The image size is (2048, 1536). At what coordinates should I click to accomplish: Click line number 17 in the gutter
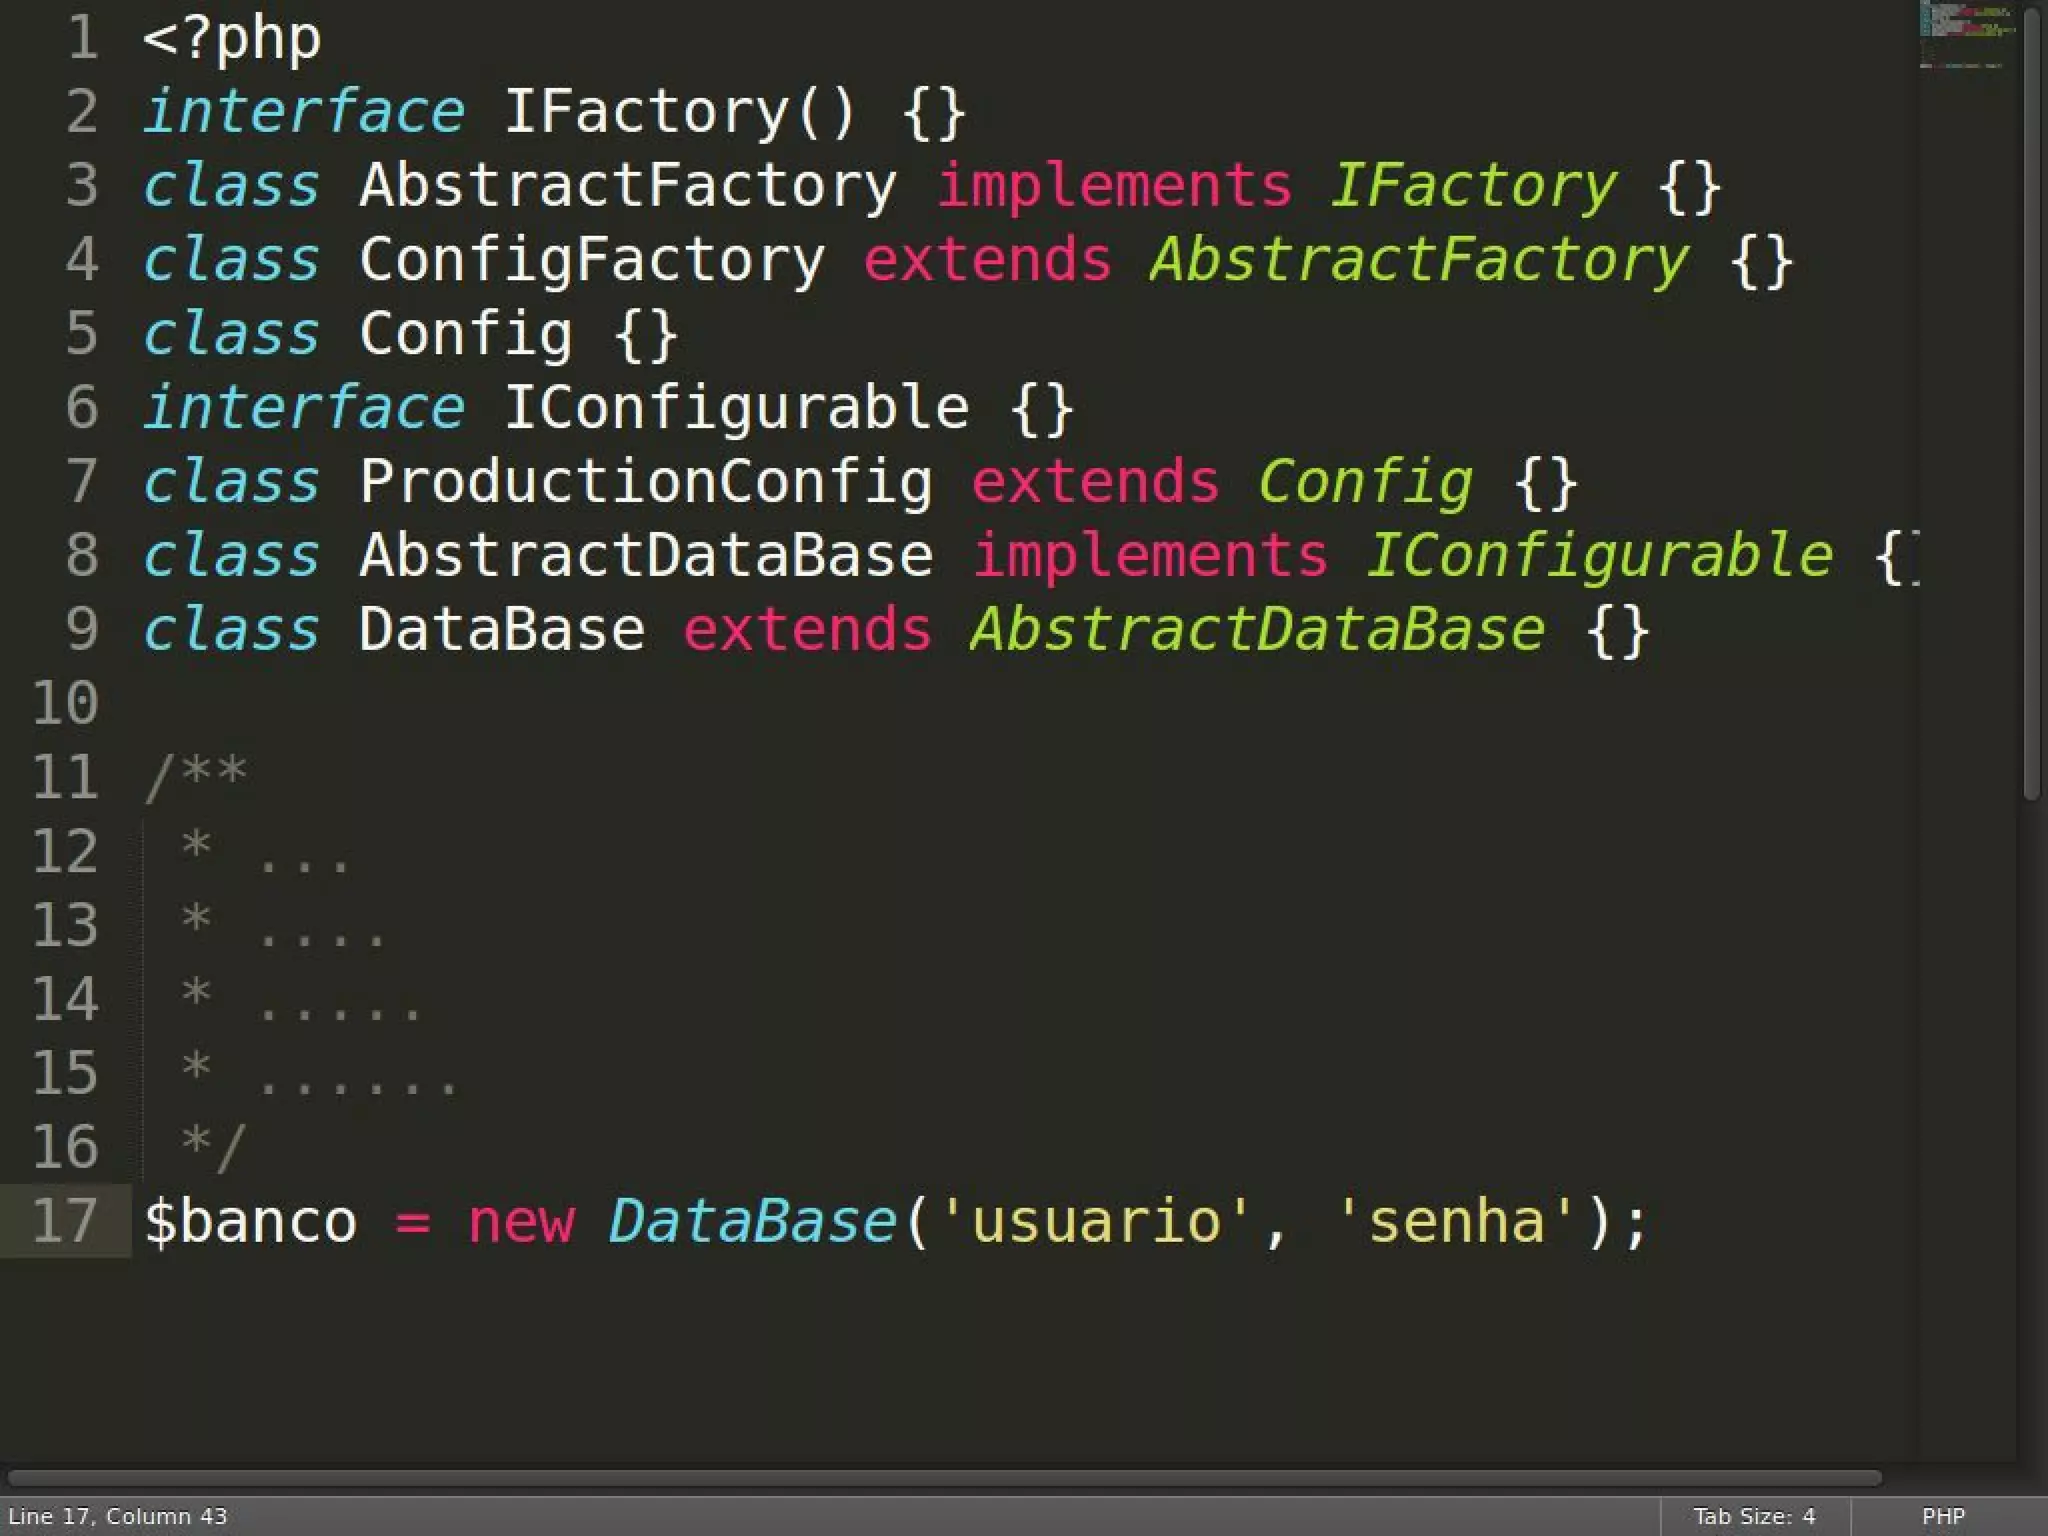(x=65, y=1221)
